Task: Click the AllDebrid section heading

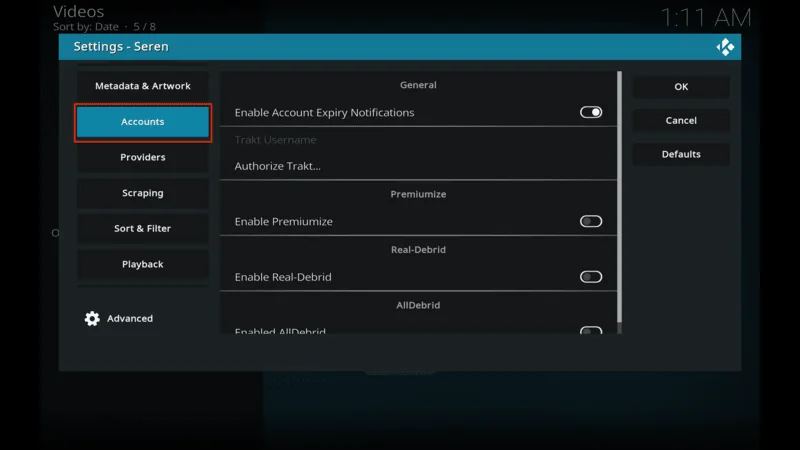Action: (418, 305)
